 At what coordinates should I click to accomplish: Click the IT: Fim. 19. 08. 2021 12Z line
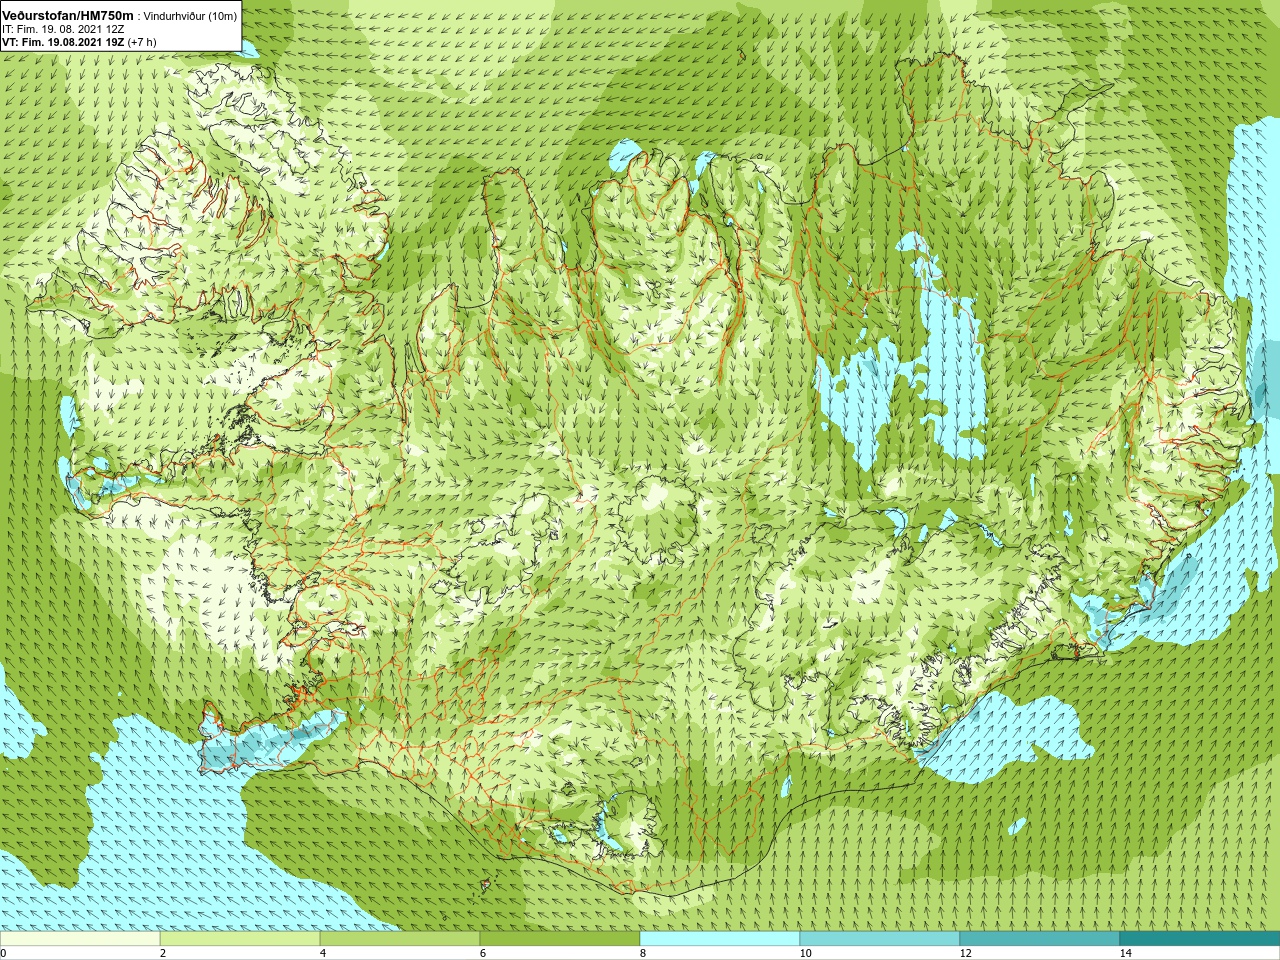[x=63, y=30]
